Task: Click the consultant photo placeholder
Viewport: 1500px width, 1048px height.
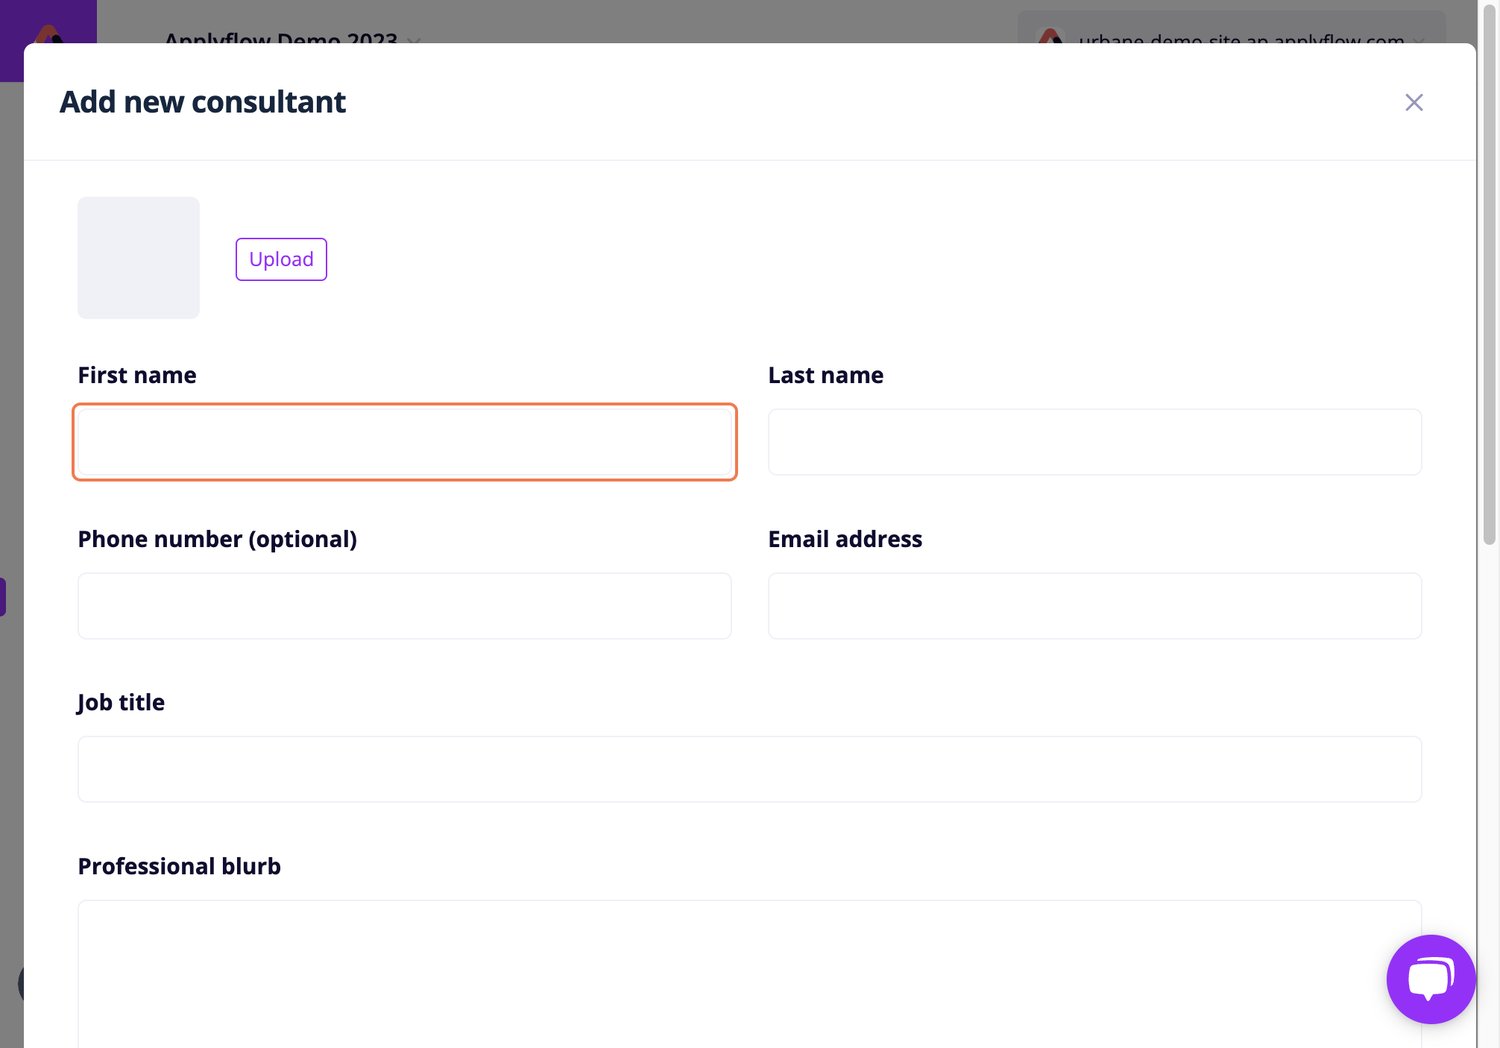Action: [139, 258]
